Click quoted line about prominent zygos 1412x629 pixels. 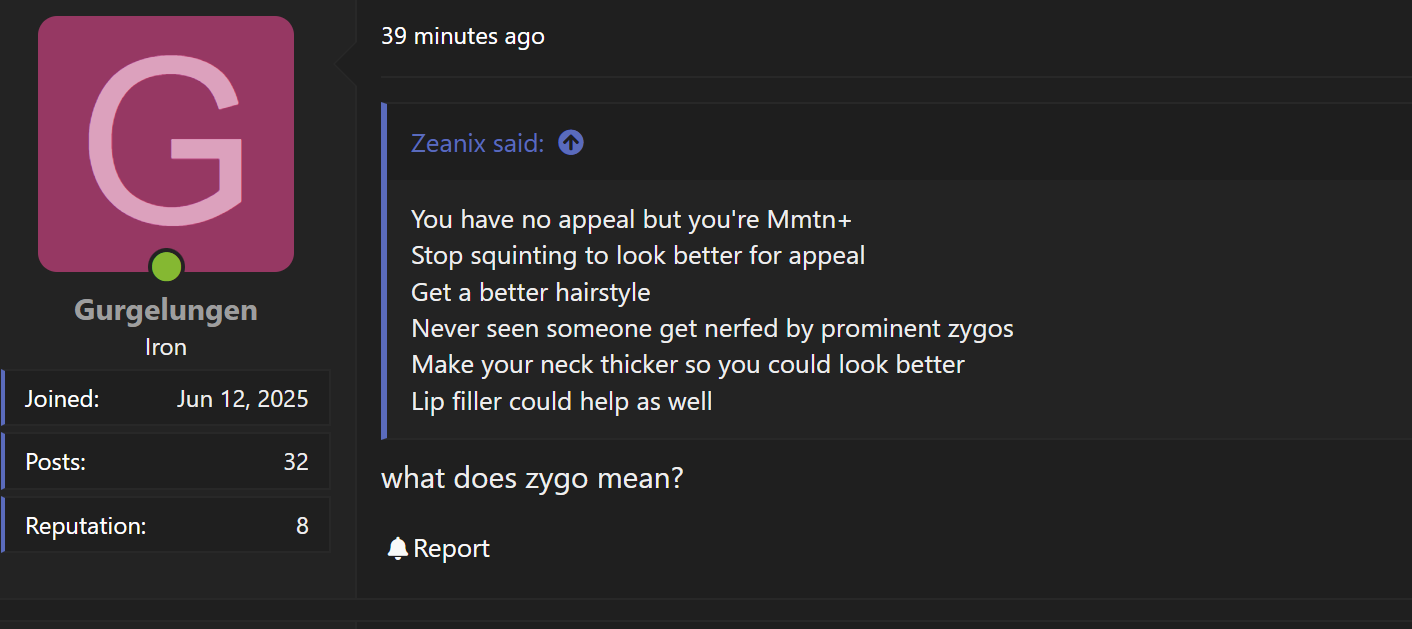tap(712, 328)
